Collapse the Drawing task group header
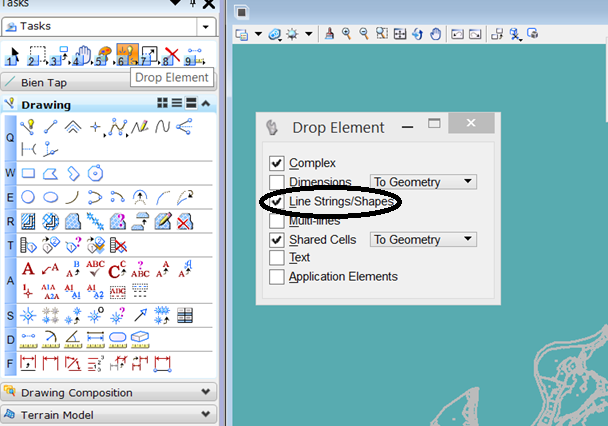 tap(205, 103)
